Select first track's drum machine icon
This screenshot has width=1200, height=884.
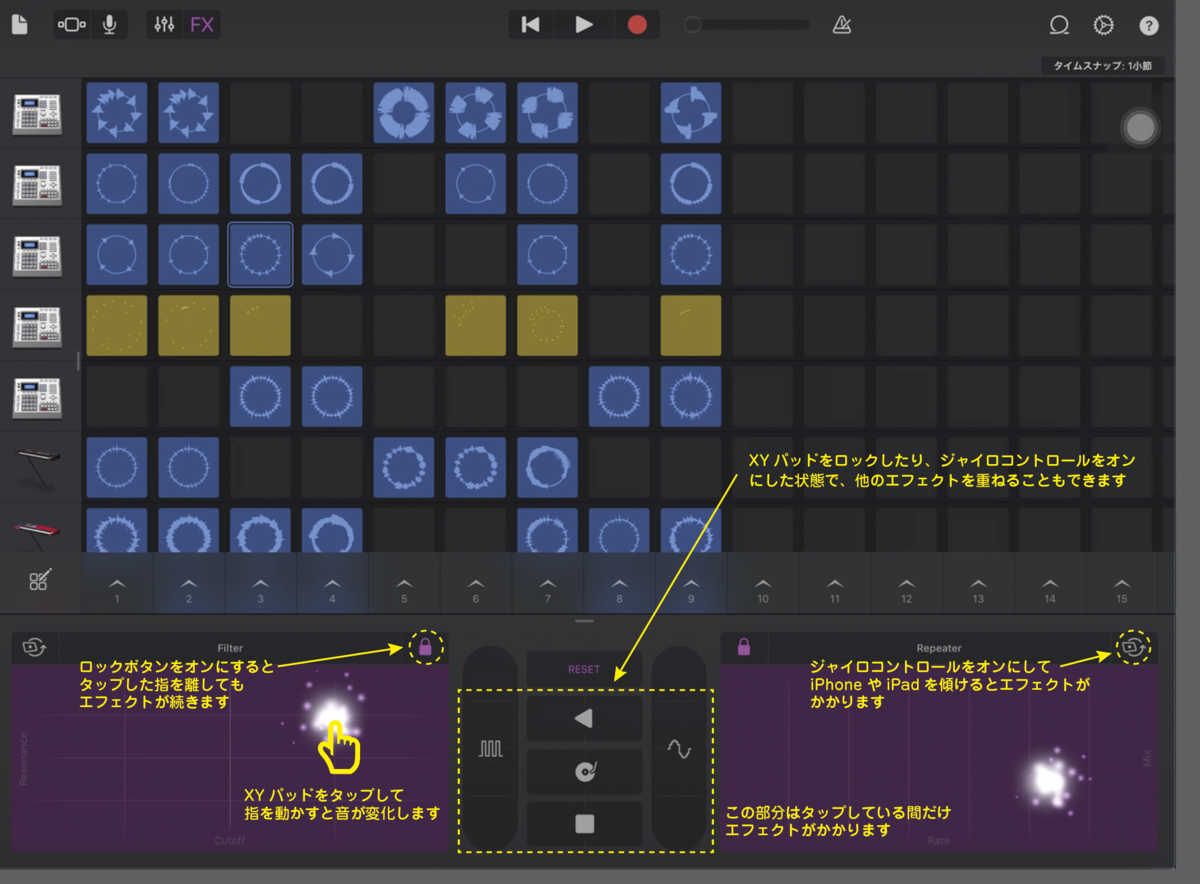click(38, 113)
